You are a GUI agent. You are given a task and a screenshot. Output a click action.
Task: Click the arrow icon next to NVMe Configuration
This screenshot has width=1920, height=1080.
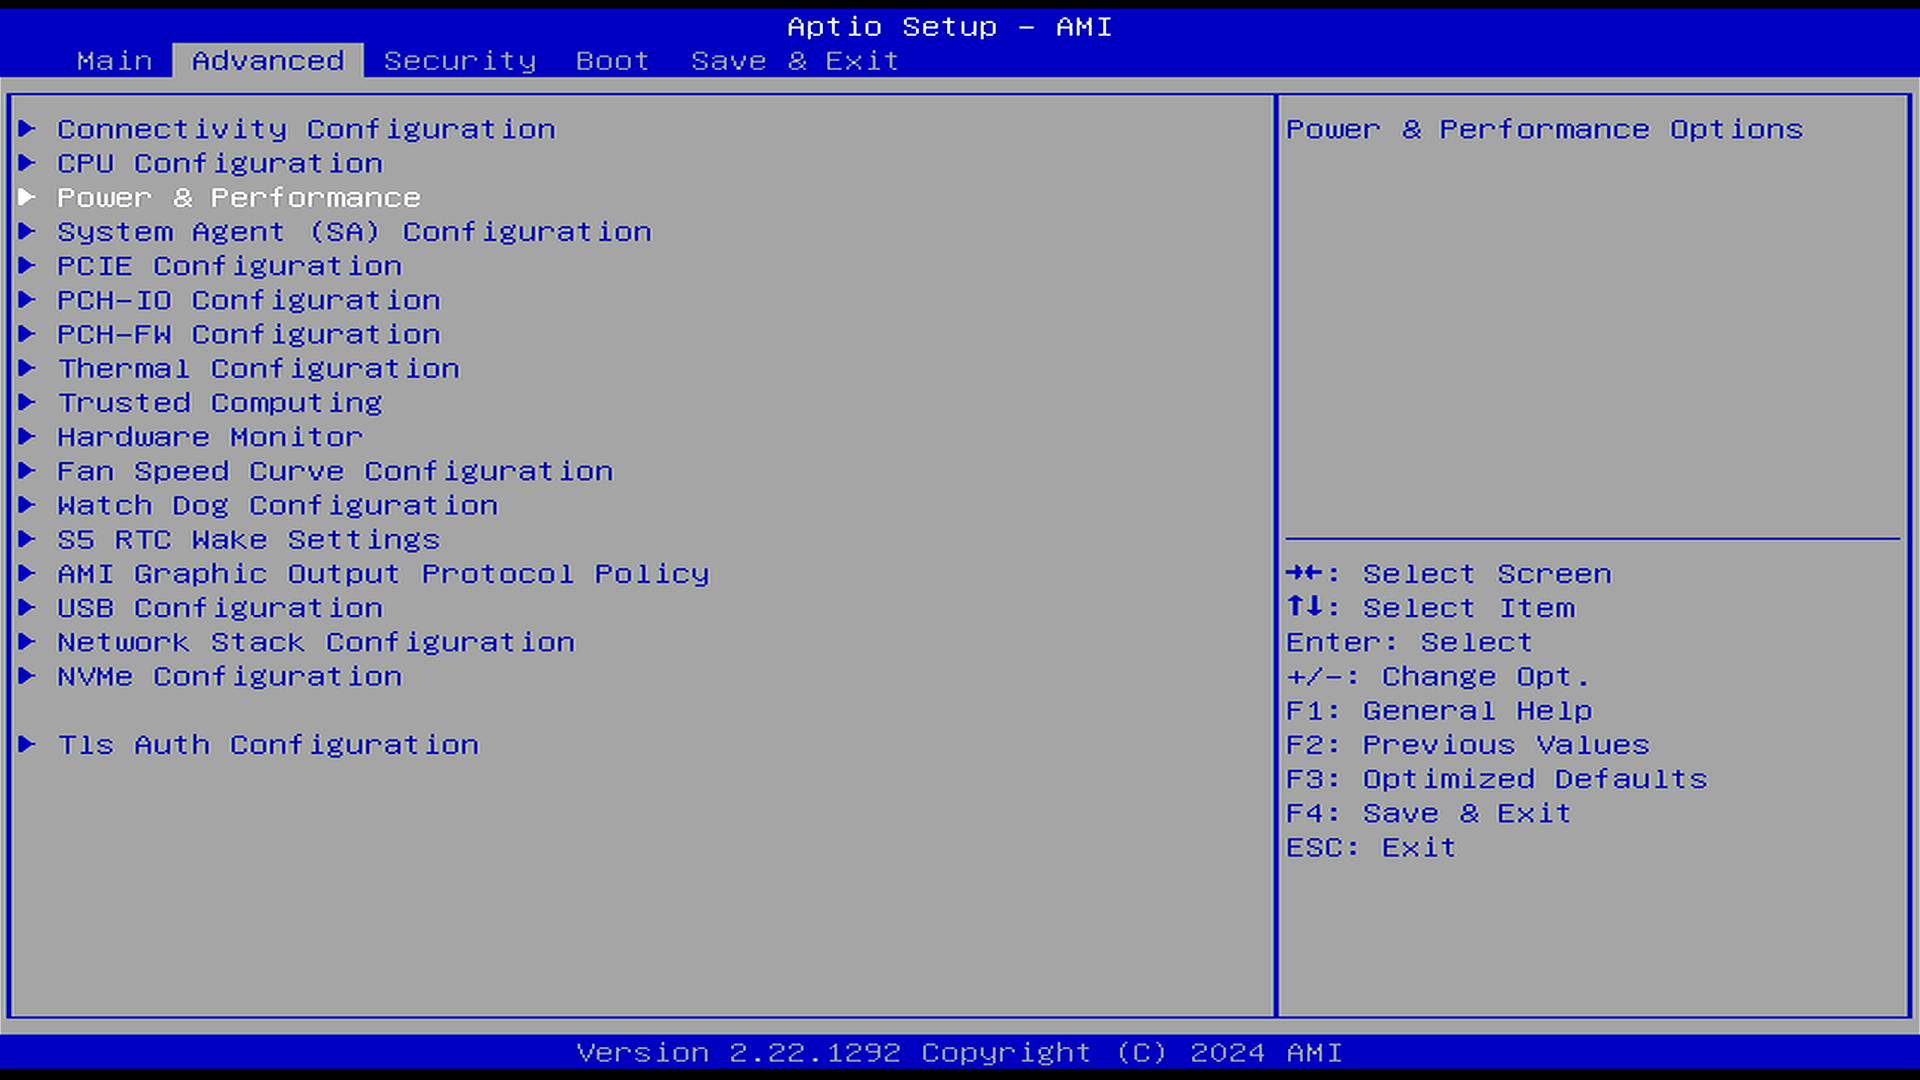click(27, 676)
